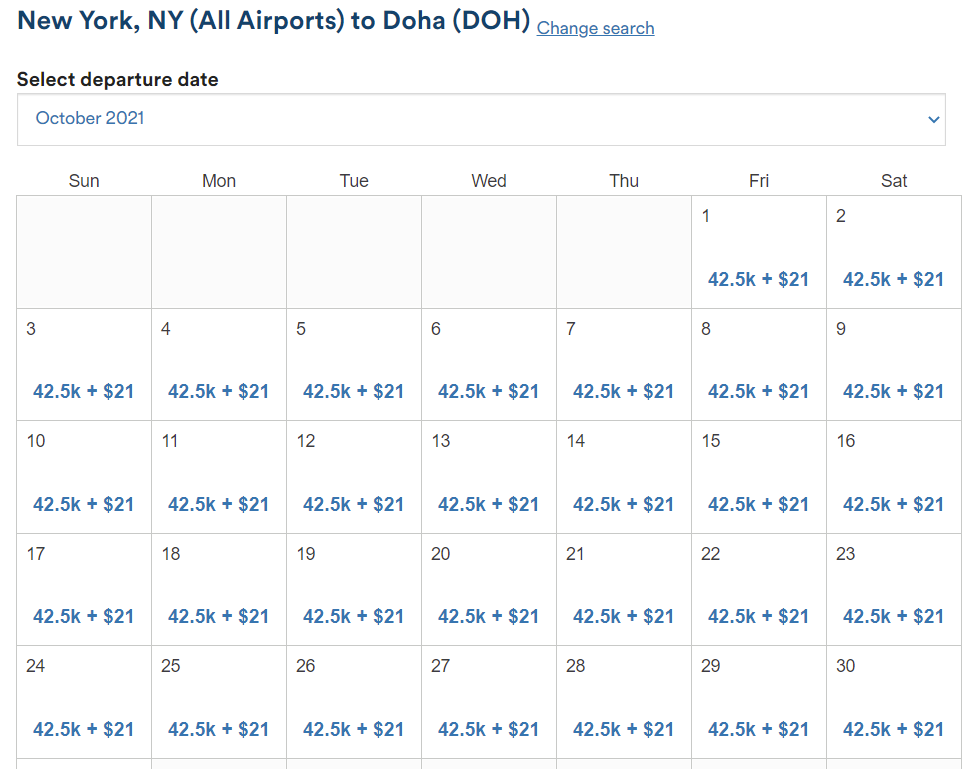Choose October 24 departure fare
The width and height of the screenshot is (969, 769).
point(83,729)
